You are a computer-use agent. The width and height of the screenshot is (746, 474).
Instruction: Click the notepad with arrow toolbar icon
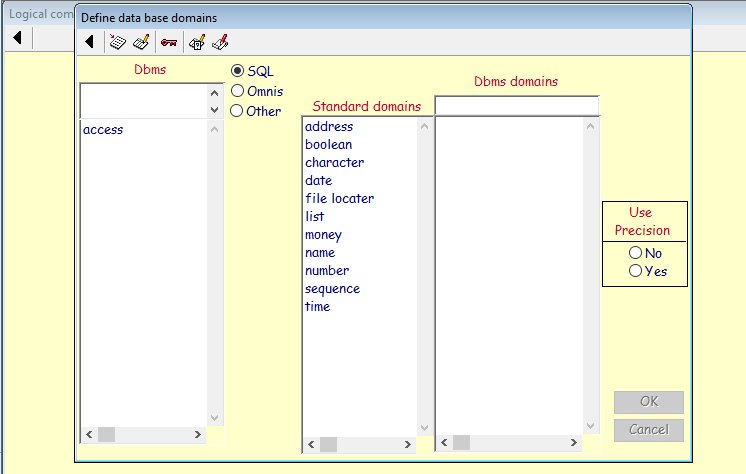click(x=117, y=42)
